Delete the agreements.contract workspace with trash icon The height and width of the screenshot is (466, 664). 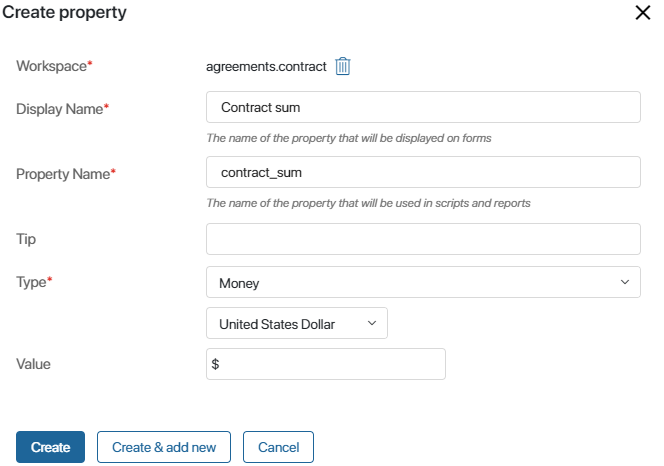pos(343,67)
